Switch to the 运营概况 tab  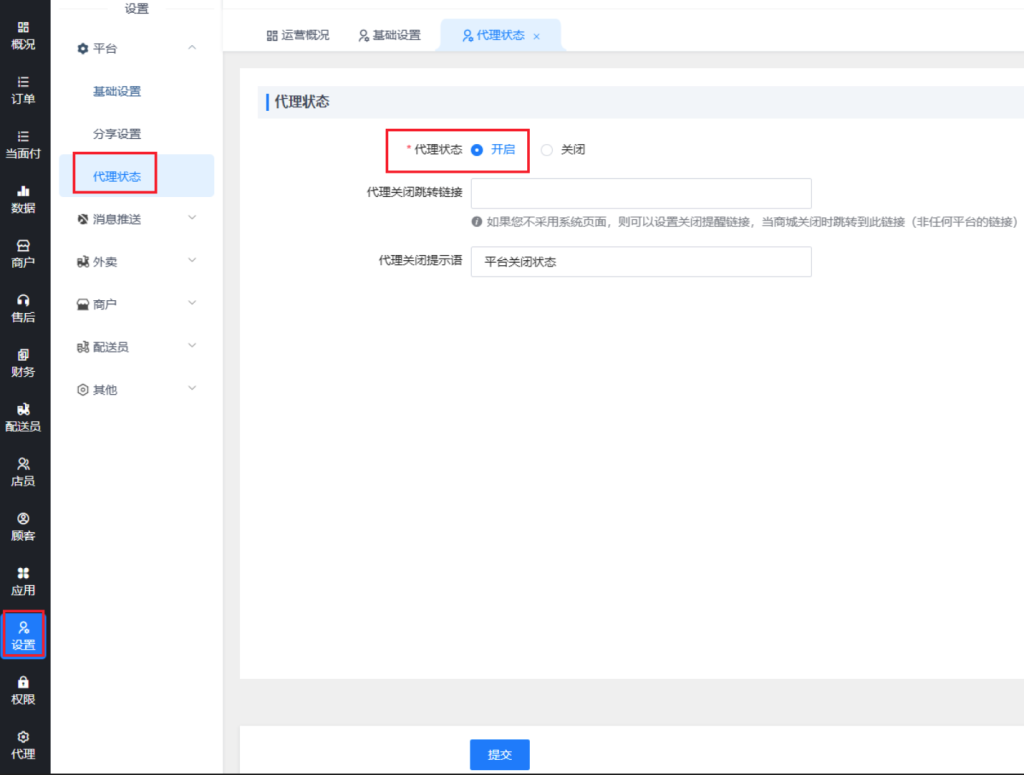coord(297,35)
